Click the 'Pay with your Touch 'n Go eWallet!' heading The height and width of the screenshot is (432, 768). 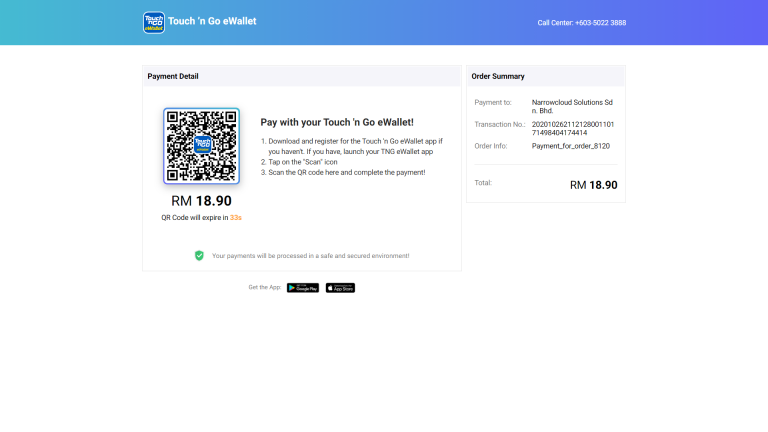click(x=337, y=122)
